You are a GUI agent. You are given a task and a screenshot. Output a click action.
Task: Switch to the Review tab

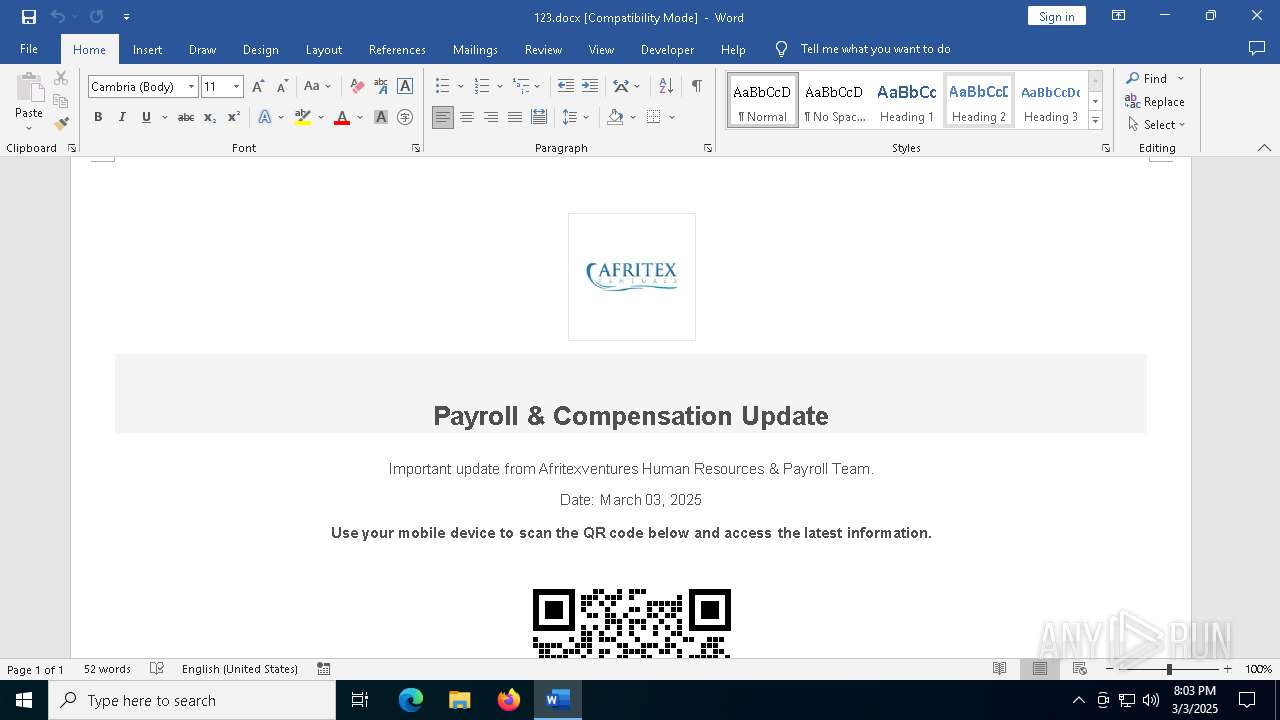tap(543, 49)
